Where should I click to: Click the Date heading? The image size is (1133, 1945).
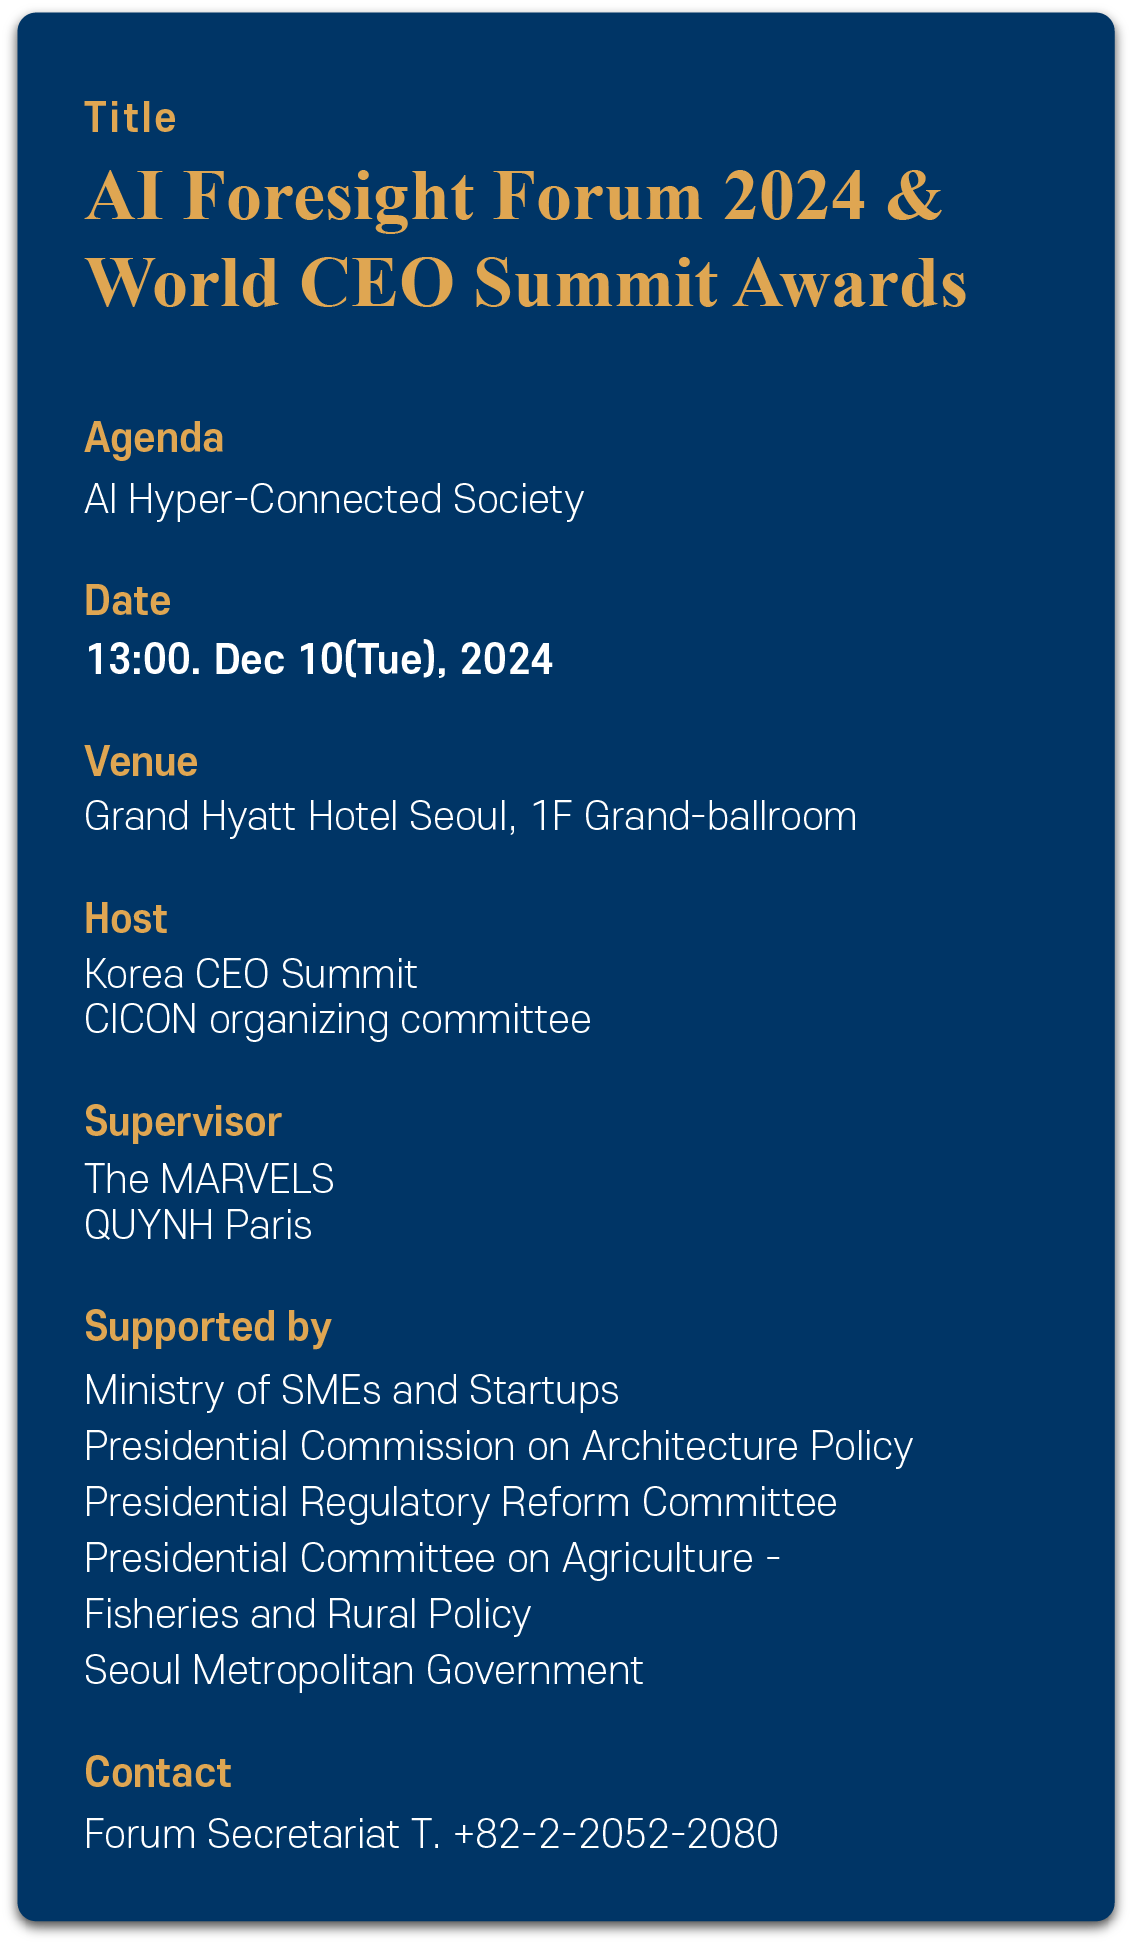(x=128, y=601)
